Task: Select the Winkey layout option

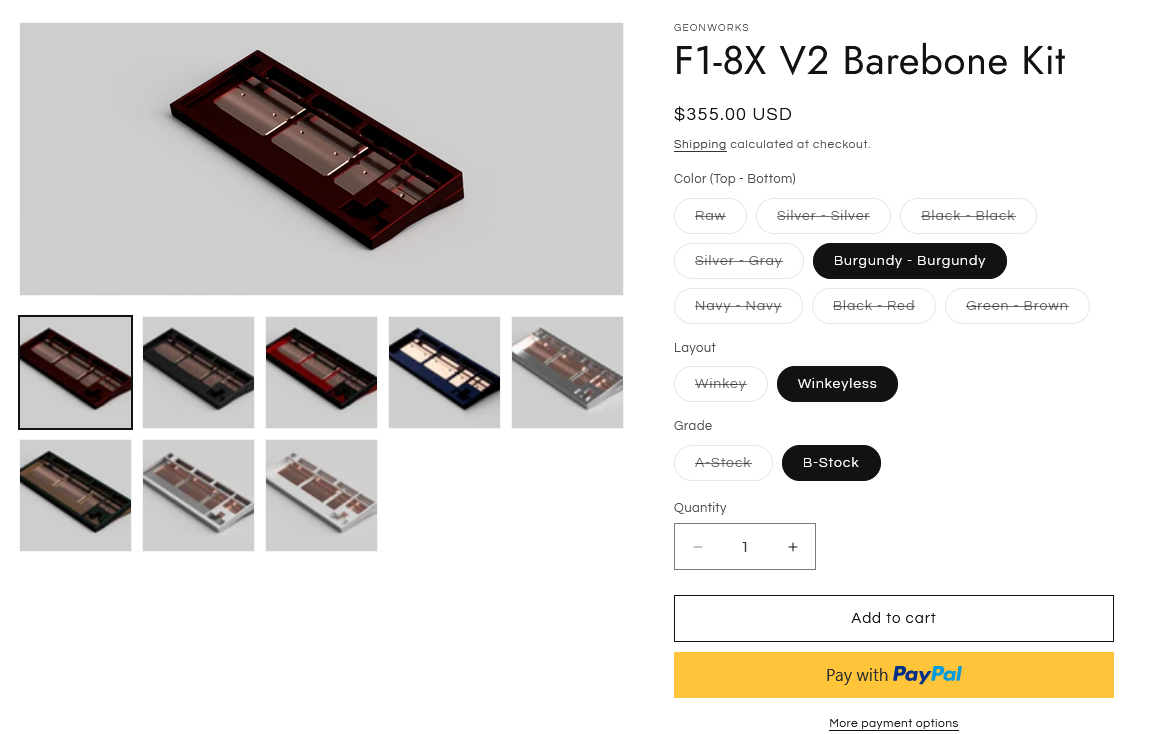Action: click(x=721, y=384)
